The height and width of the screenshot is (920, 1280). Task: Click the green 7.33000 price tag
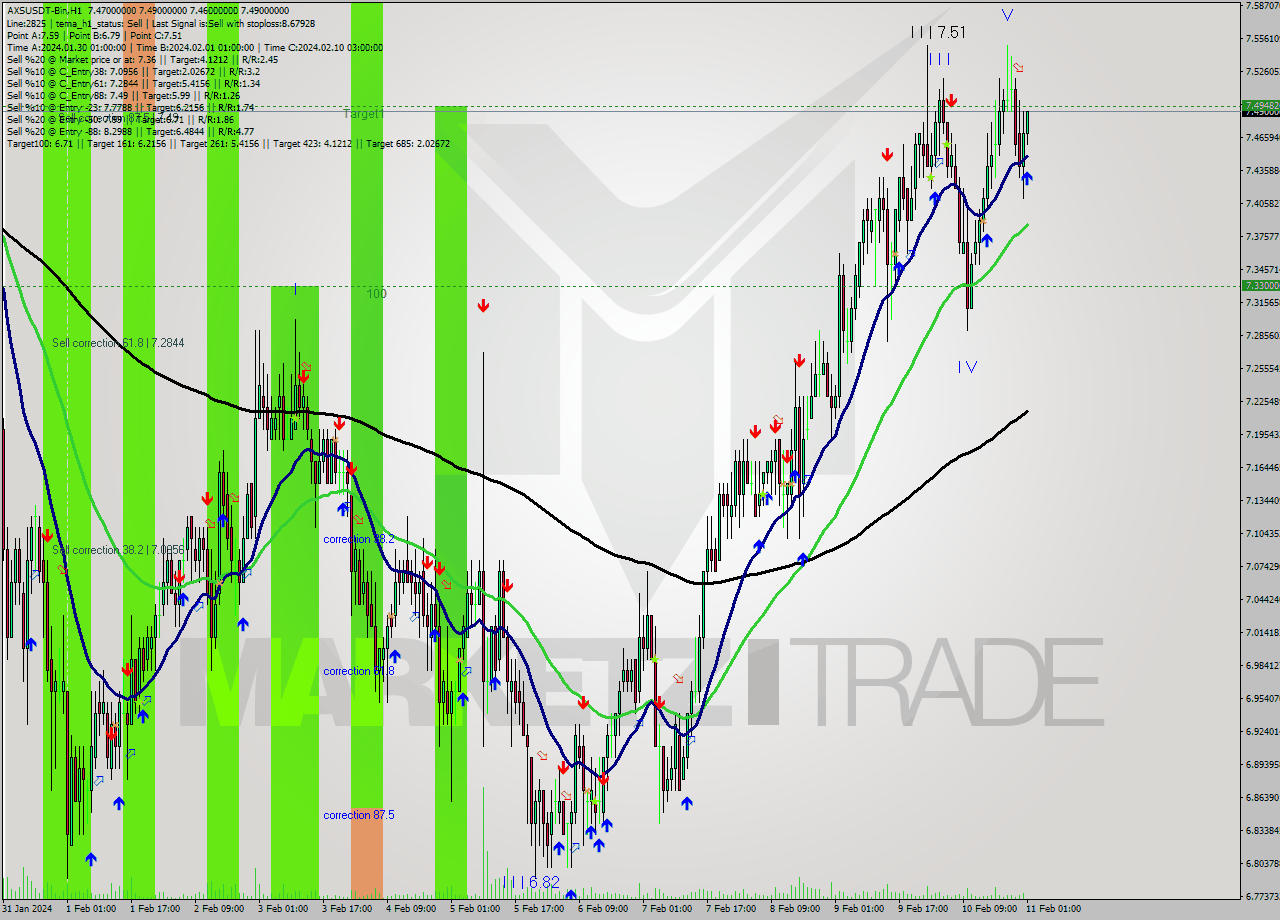point(1260,285)
